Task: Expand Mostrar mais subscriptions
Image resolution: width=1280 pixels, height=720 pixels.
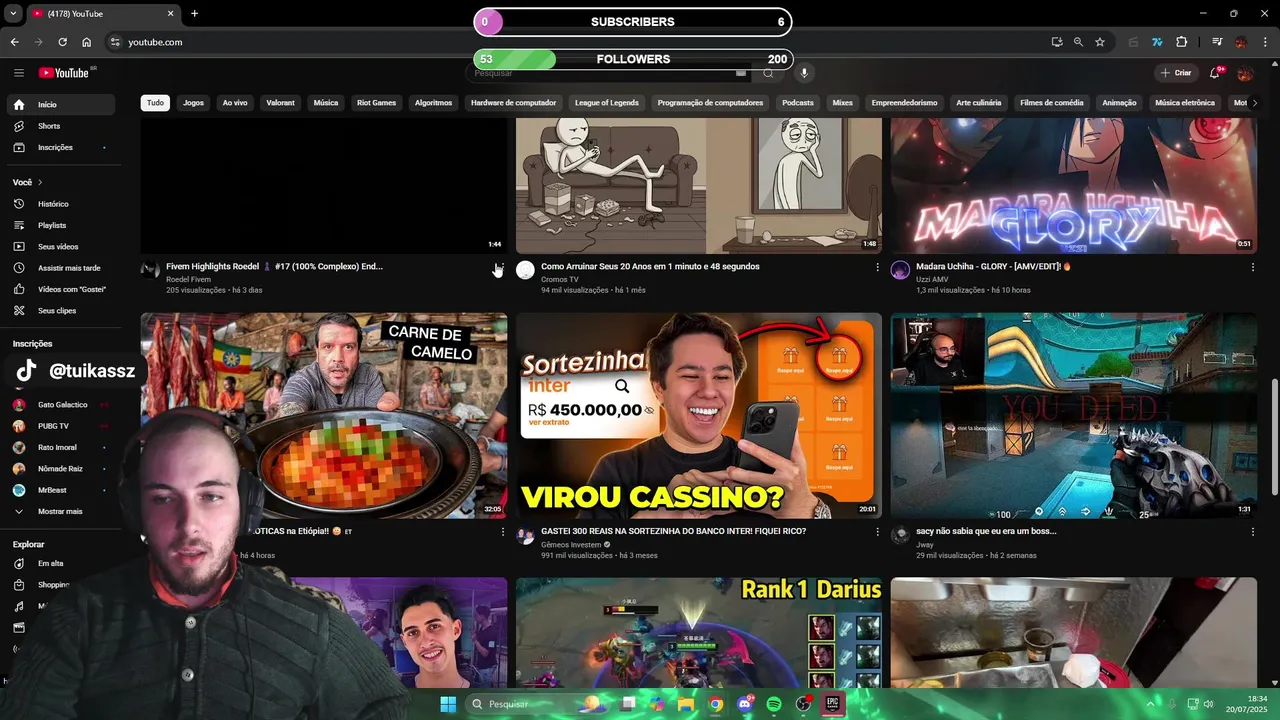Action: tap(60, 511)
